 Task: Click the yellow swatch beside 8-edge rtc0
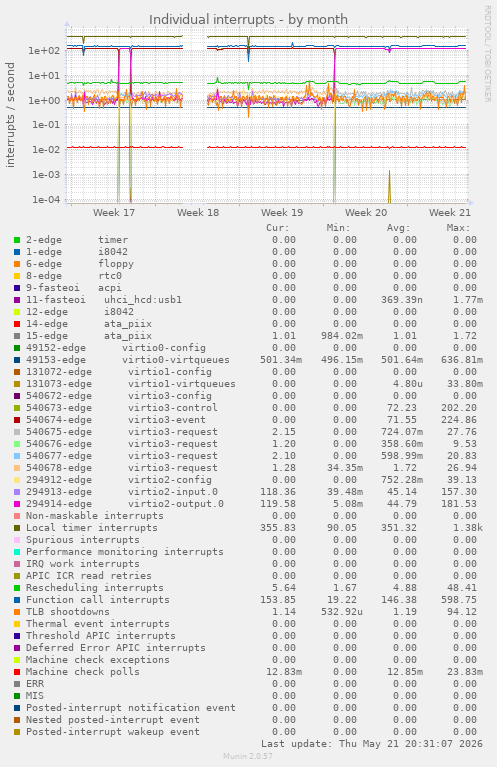pyautogui.click(x=17, y=276)
